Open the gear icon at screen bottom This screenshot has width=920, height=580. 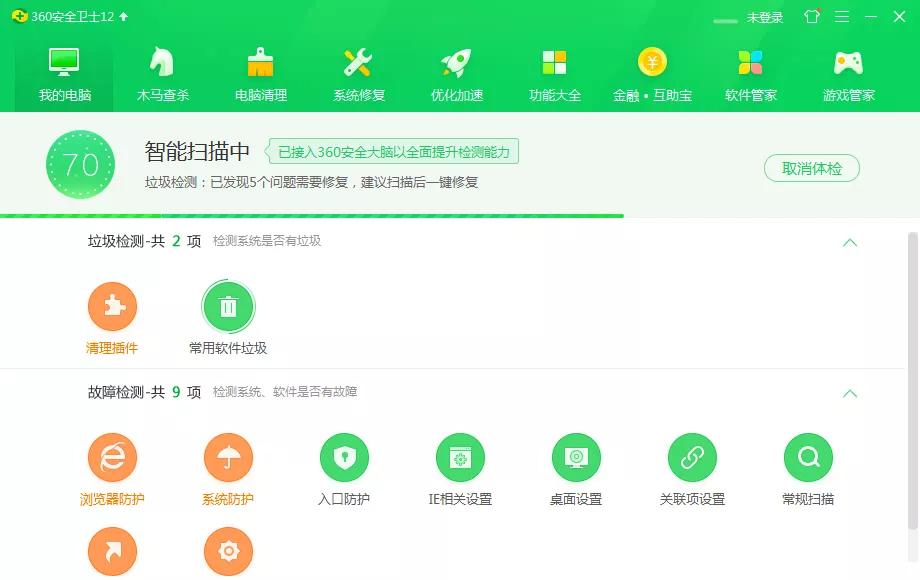click(229, 551)
